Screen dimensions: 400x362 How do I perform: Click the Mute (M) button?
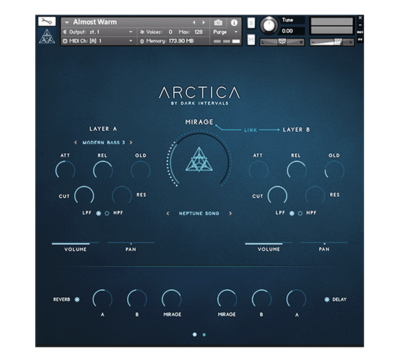click(x=251, y=40)
